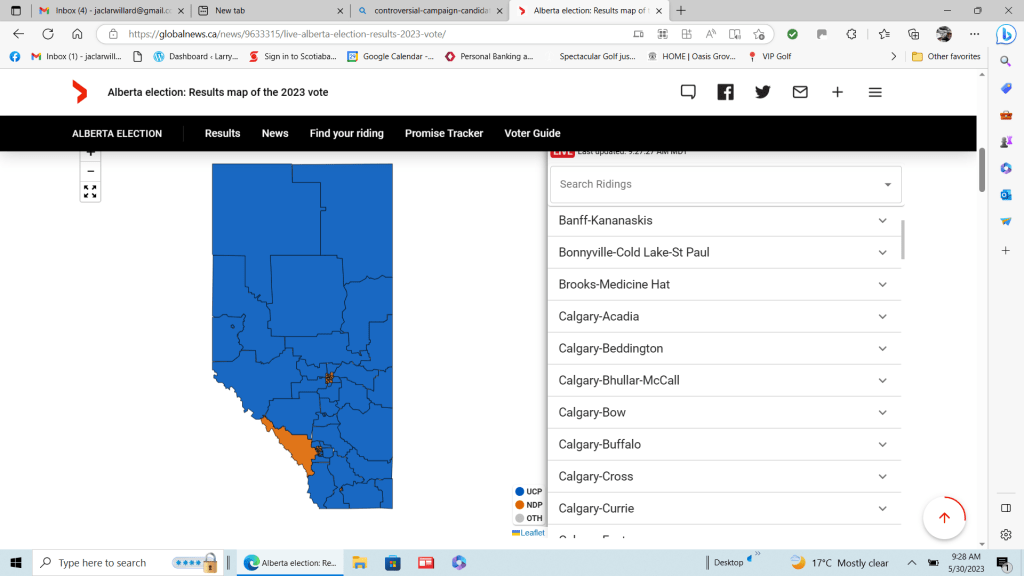
Task: Open the Find your riding link
Action: [x=346, y=133]
